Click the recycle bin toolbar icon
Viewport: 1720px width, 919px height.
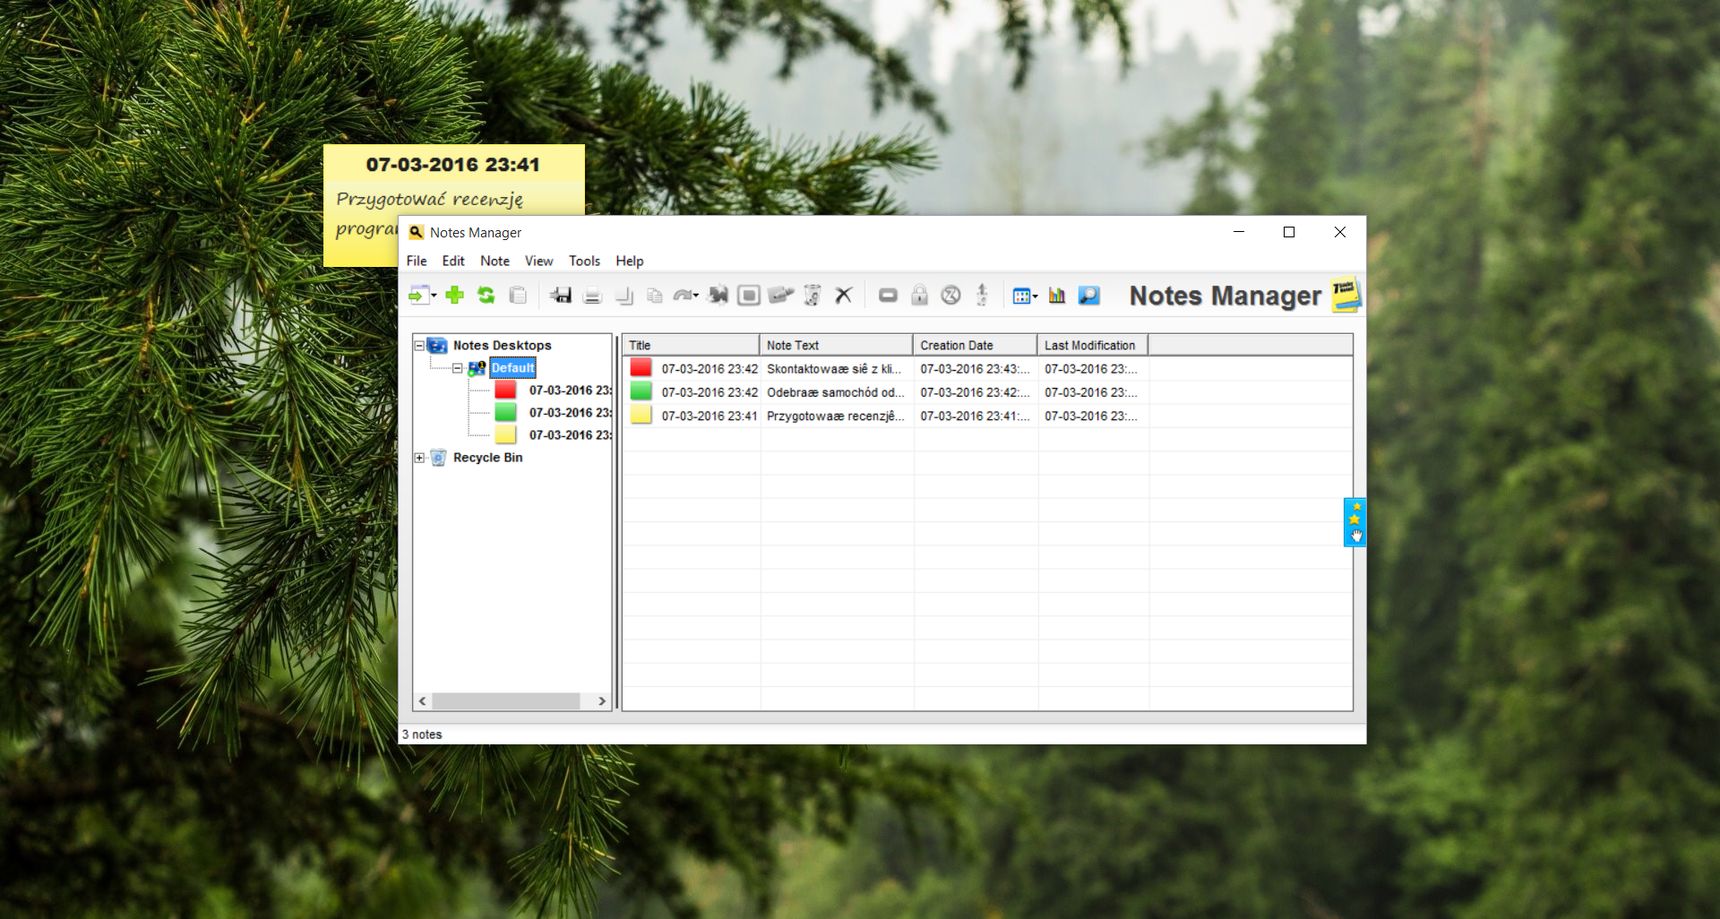pos(812,295)
